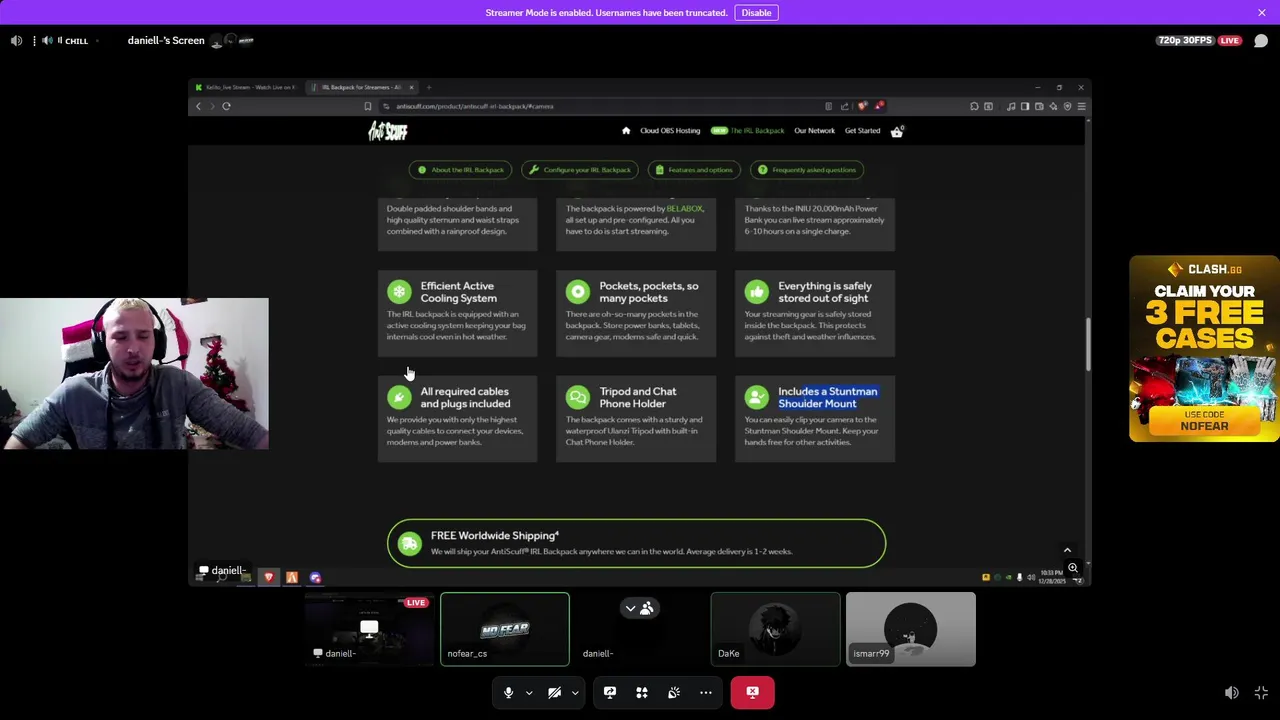The height and width of the screenshot is (720, 1280).
Task: Click the share your screen icon
Action: click(610, 692)
